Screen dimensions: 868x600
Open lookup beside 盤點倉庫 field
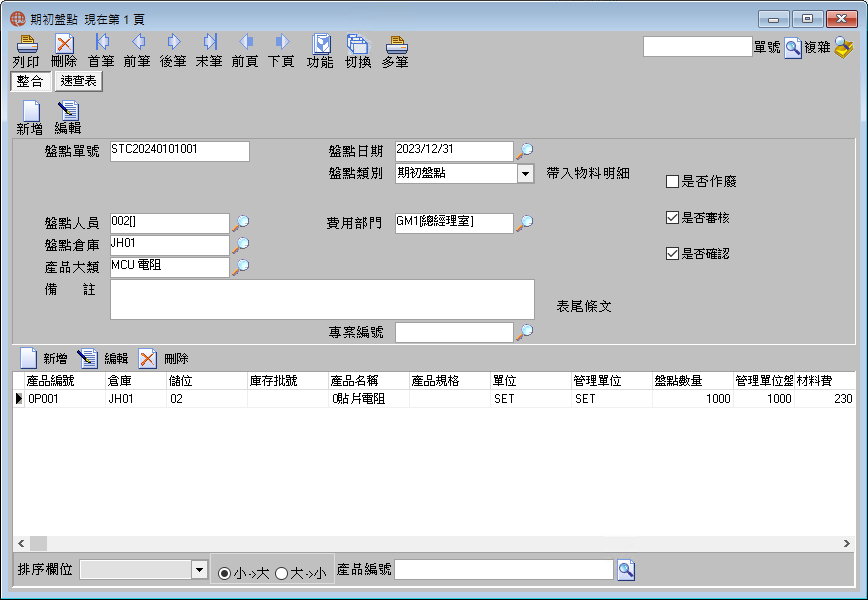(x=240, y=244)
